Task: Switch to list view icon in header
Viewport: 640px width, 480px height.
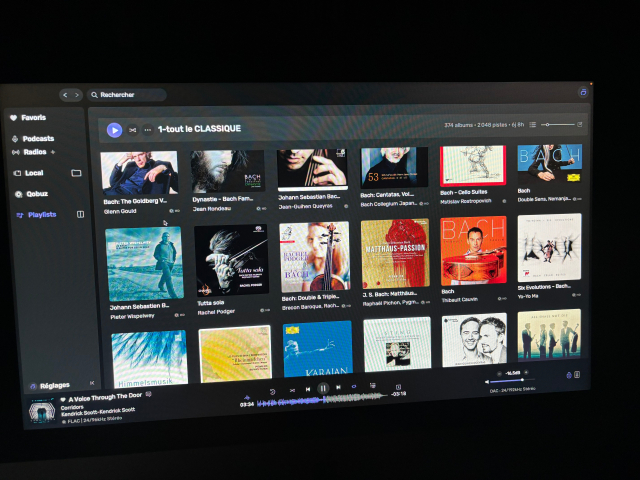Action: click(533, 124)
